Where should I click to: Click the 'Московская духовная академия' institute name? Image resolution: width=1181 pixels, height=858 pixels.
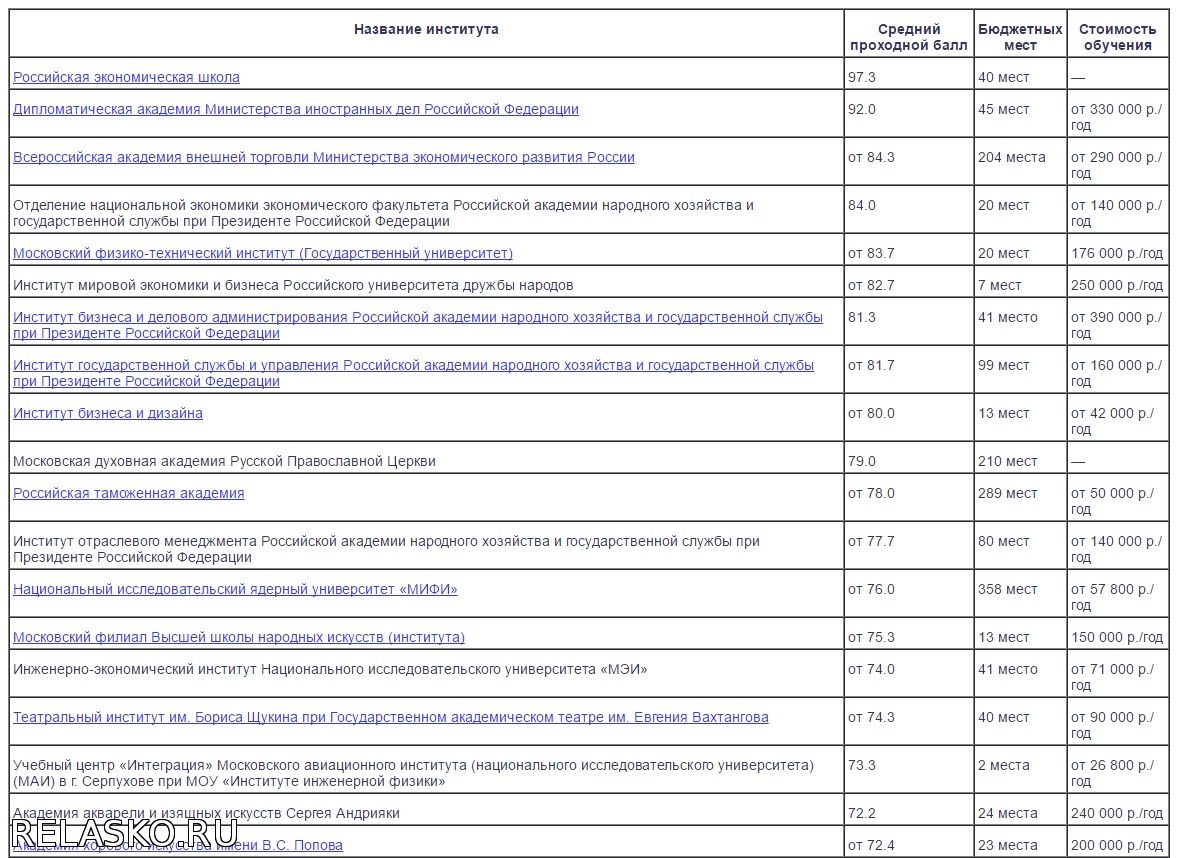pos(224,461)
